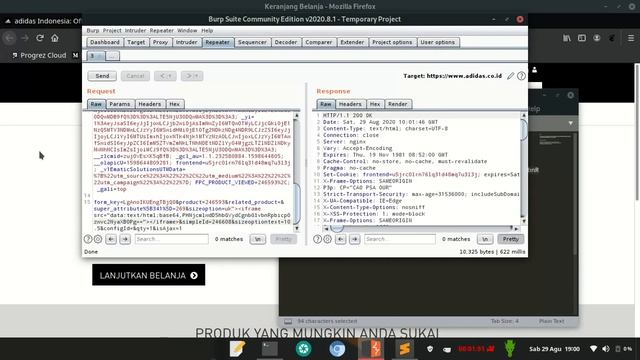Open the Burp menu
The image size is (640, 360).
(x=93, y=31)
